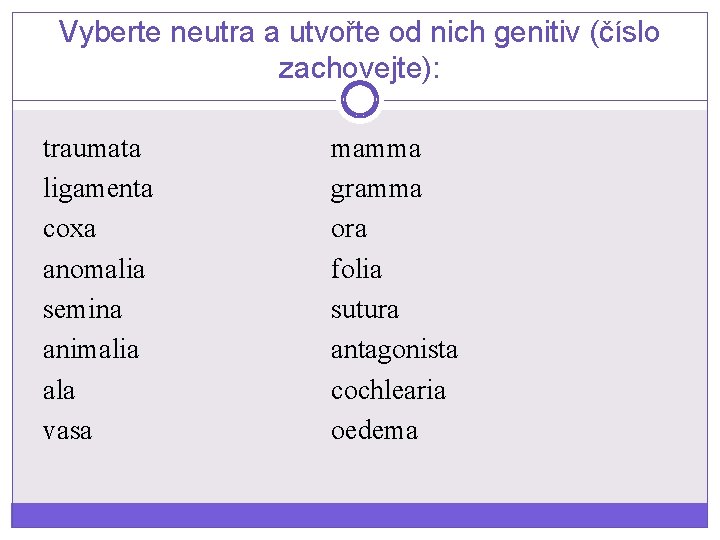Click on the word 'folia'
720x540 pixels.
tap(356, 269)
